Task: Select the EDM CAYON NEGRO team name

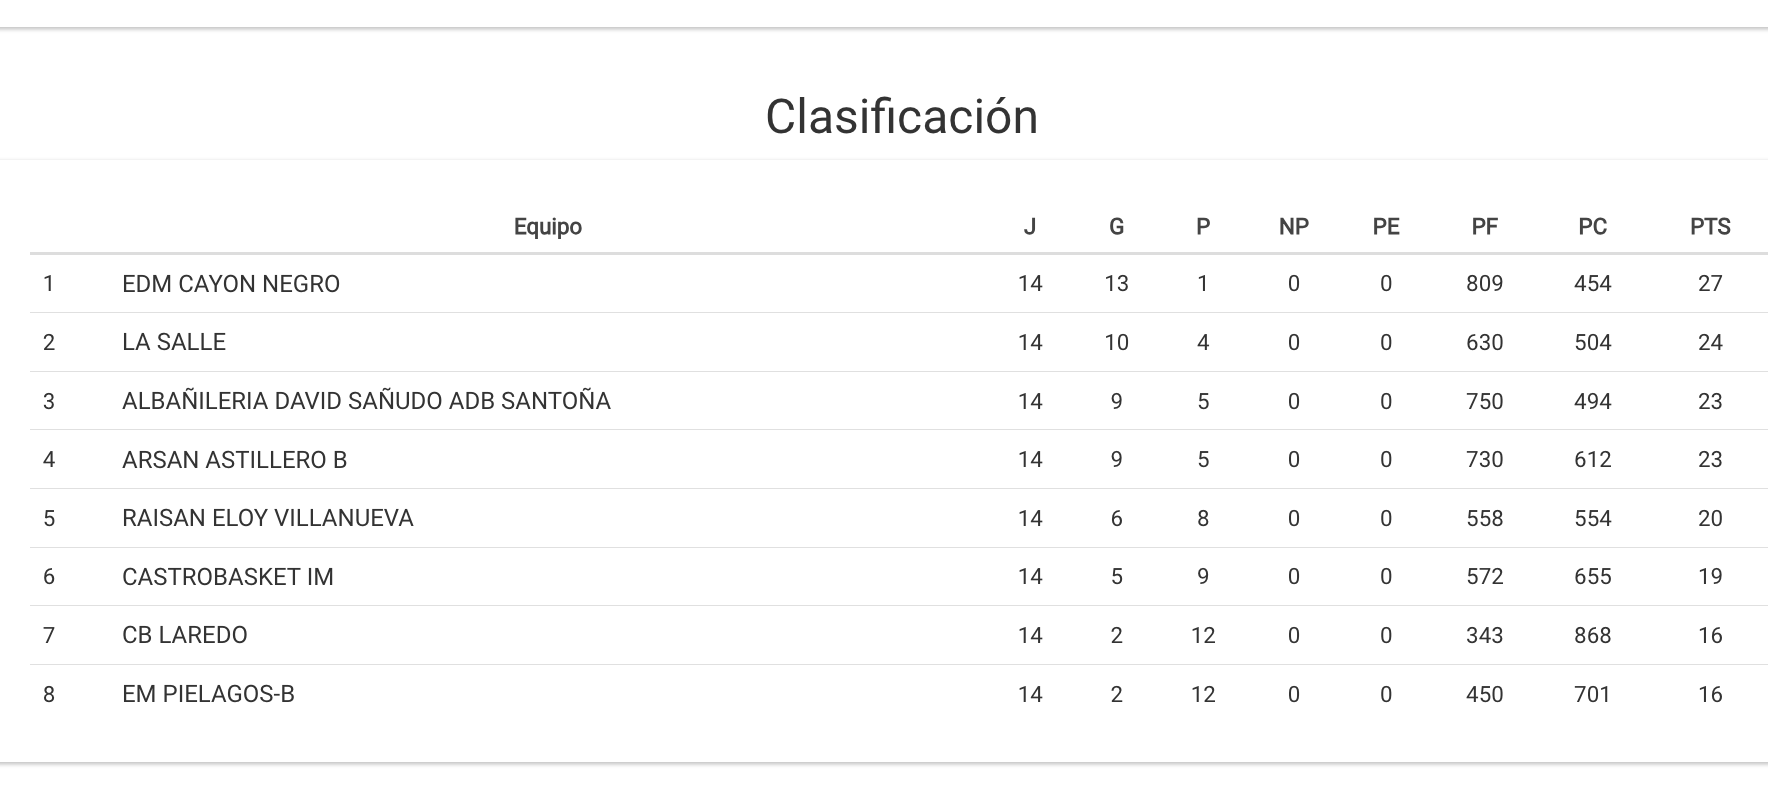Action: click(231, 284)
